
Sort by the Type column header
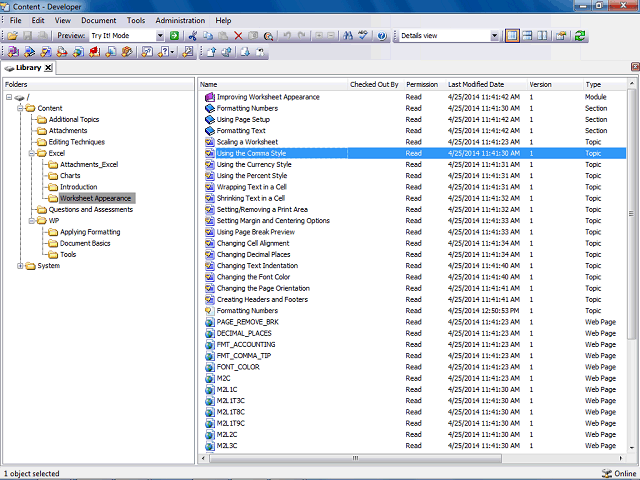(605, 84)
